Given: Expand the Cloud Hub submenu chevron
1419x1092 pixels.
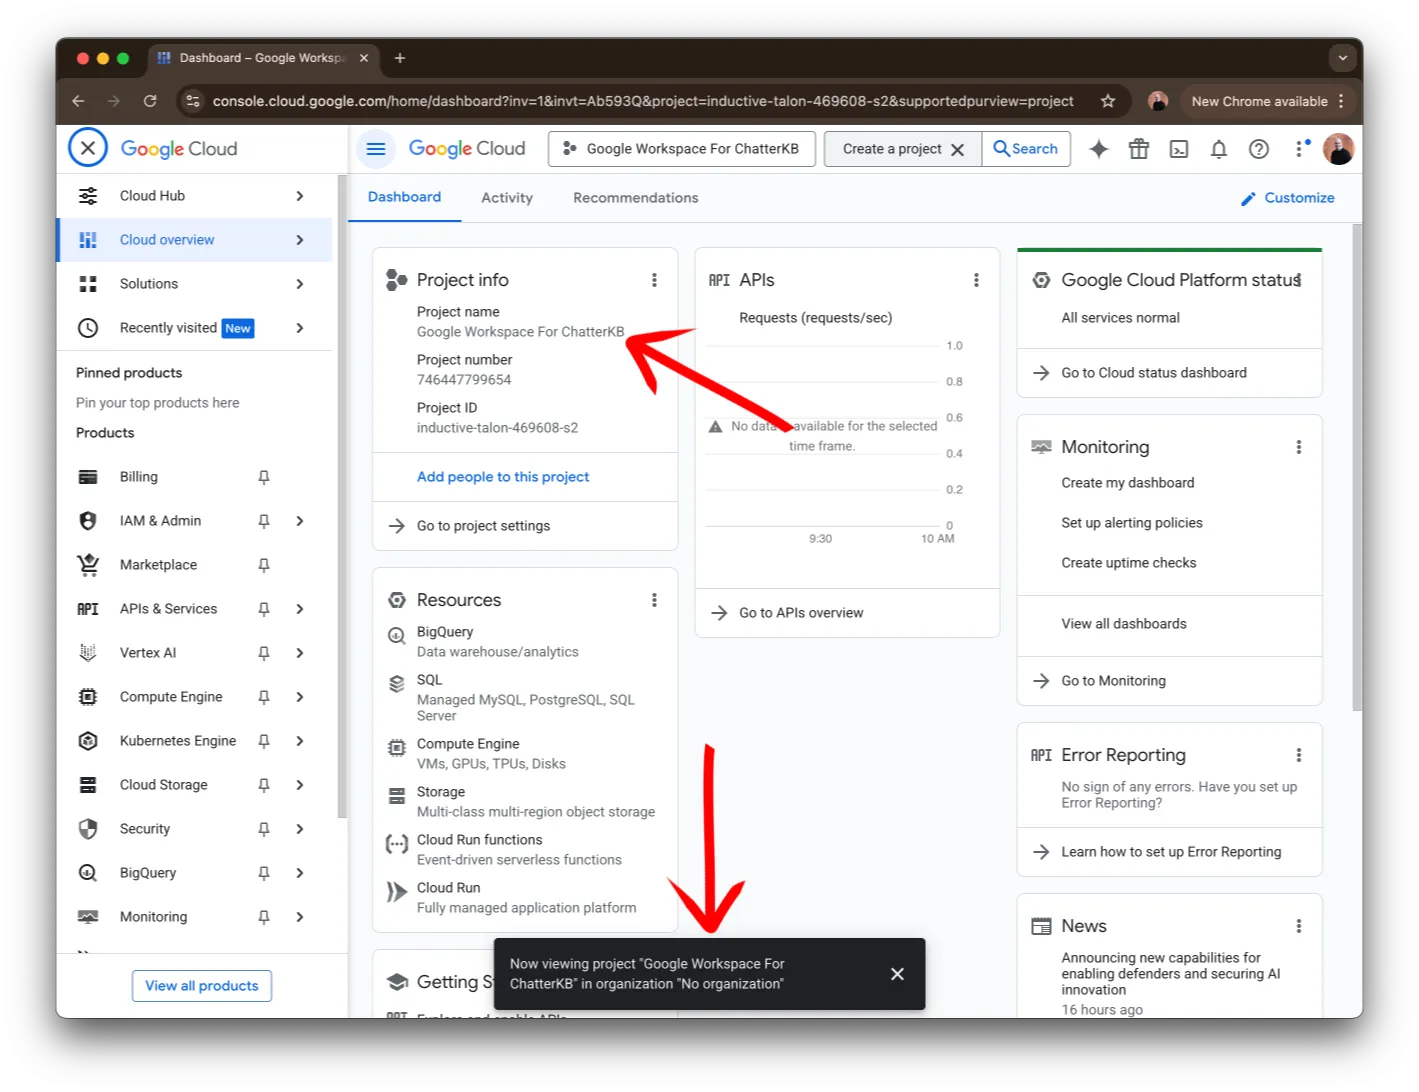Looking at the screenshot, I should (300, 196).
